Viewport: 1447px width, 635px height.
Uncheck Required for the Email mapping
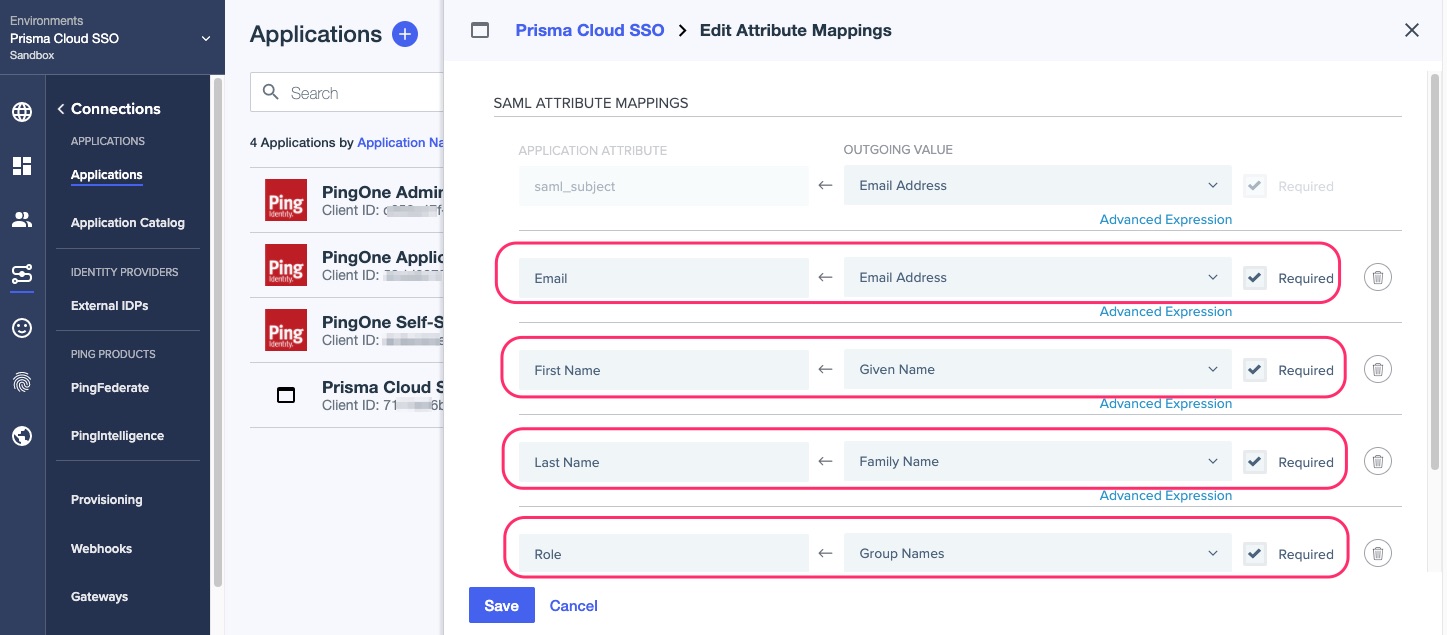pos(1254,277)
